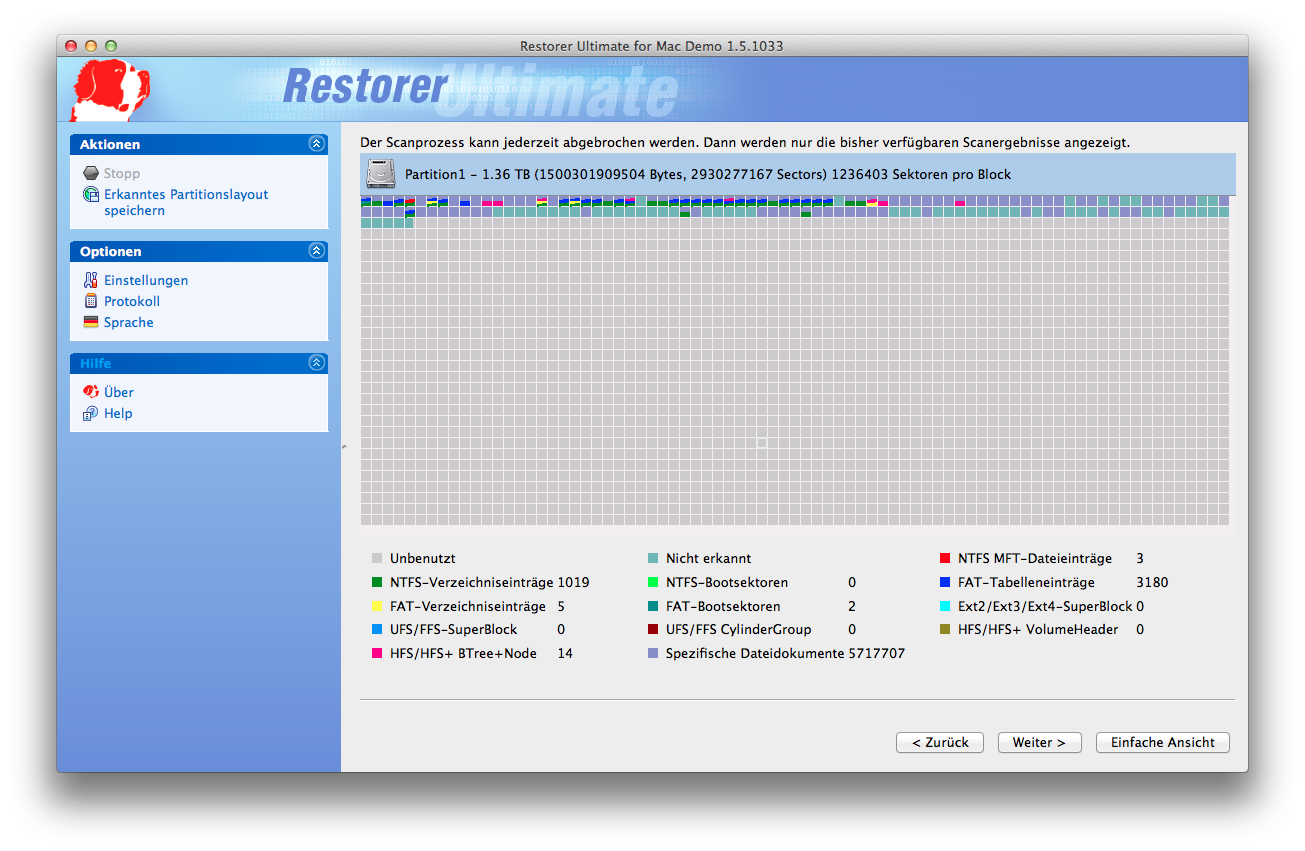Screen dimensions: 1305x851
Task: Click the 'NTFS MFT-Dateieinträge' label
Action: click(1034, 558)
